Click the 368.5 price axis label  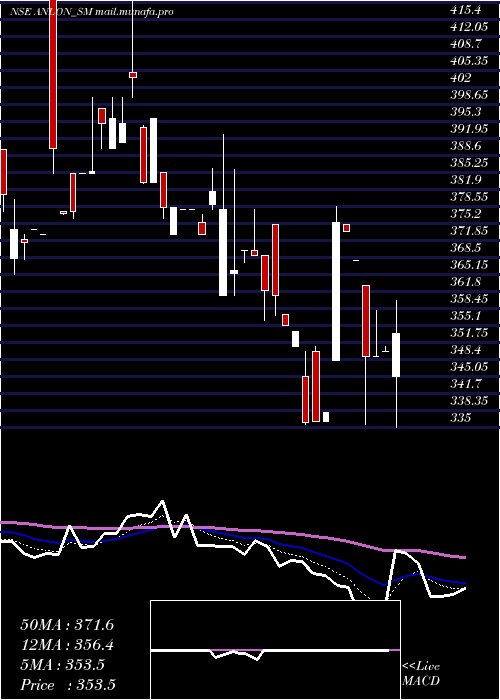[x=465, y=248]
